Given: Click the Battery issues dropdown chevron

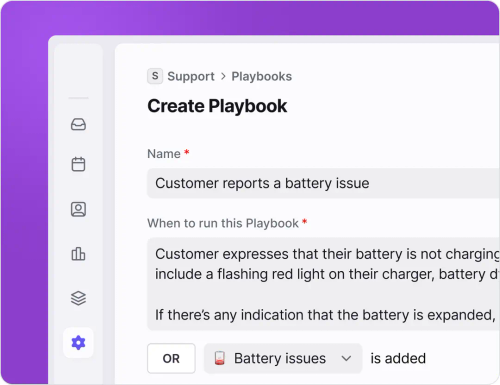Looking at the screenshot, I should coord(346,359).
